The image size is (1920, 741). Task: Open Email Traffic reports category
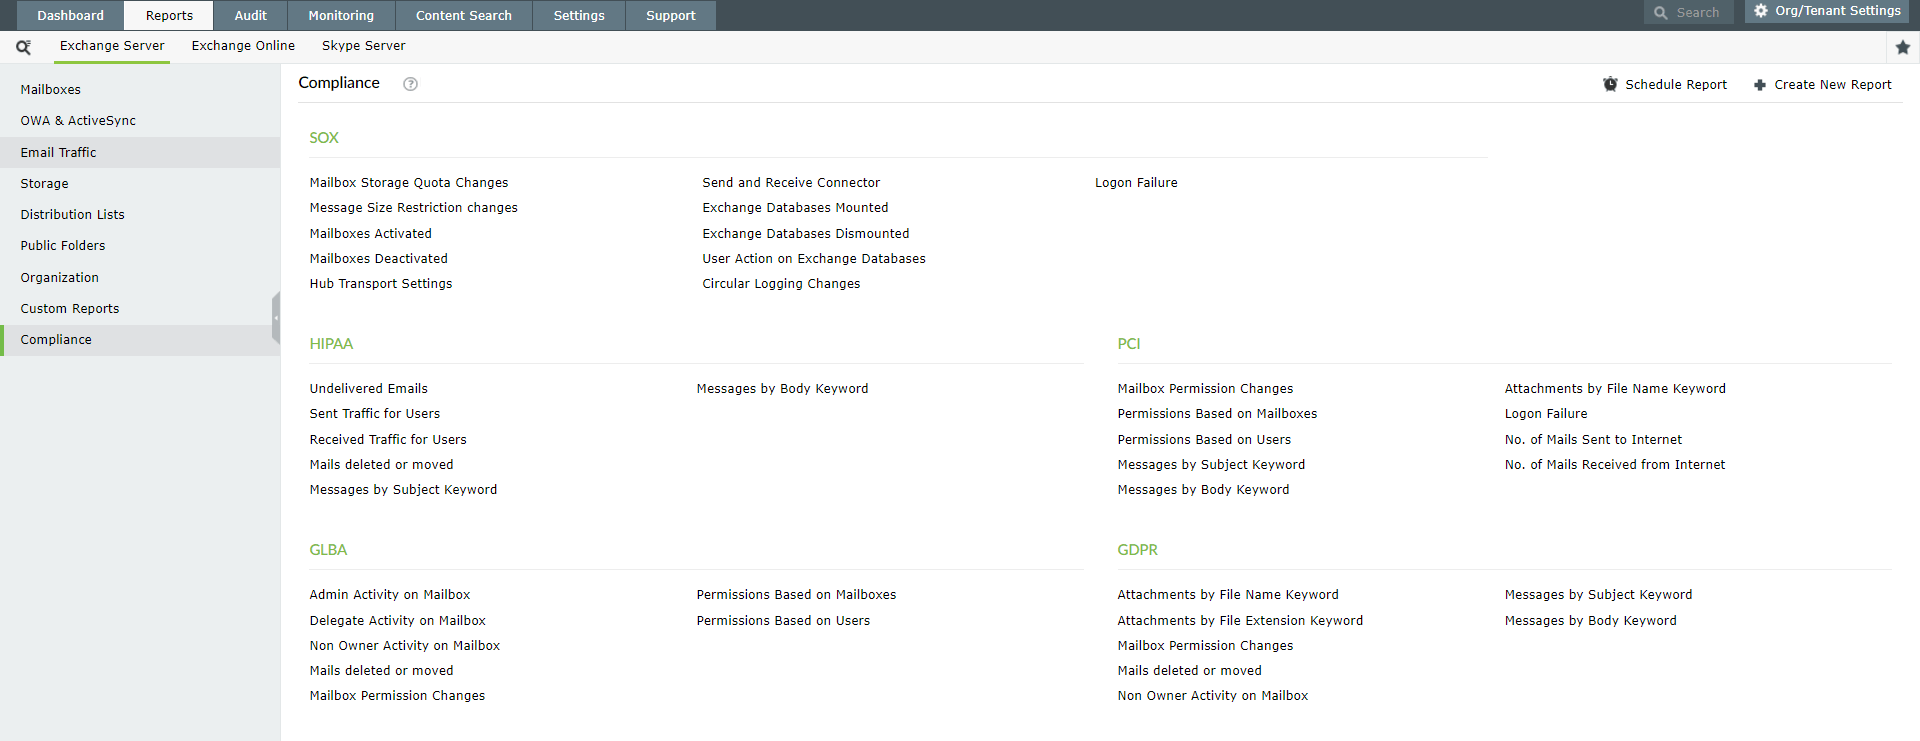[140, 153]
